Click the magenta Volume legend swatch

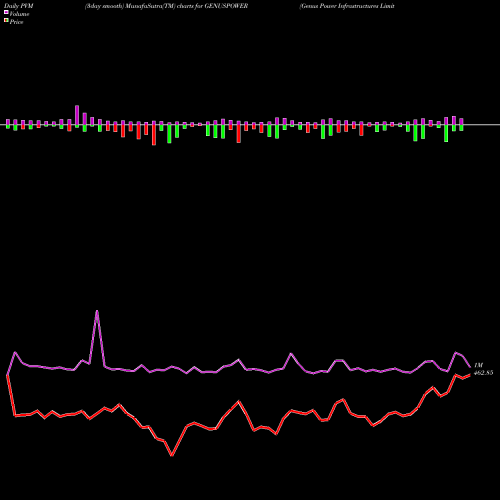coord(6,13)
